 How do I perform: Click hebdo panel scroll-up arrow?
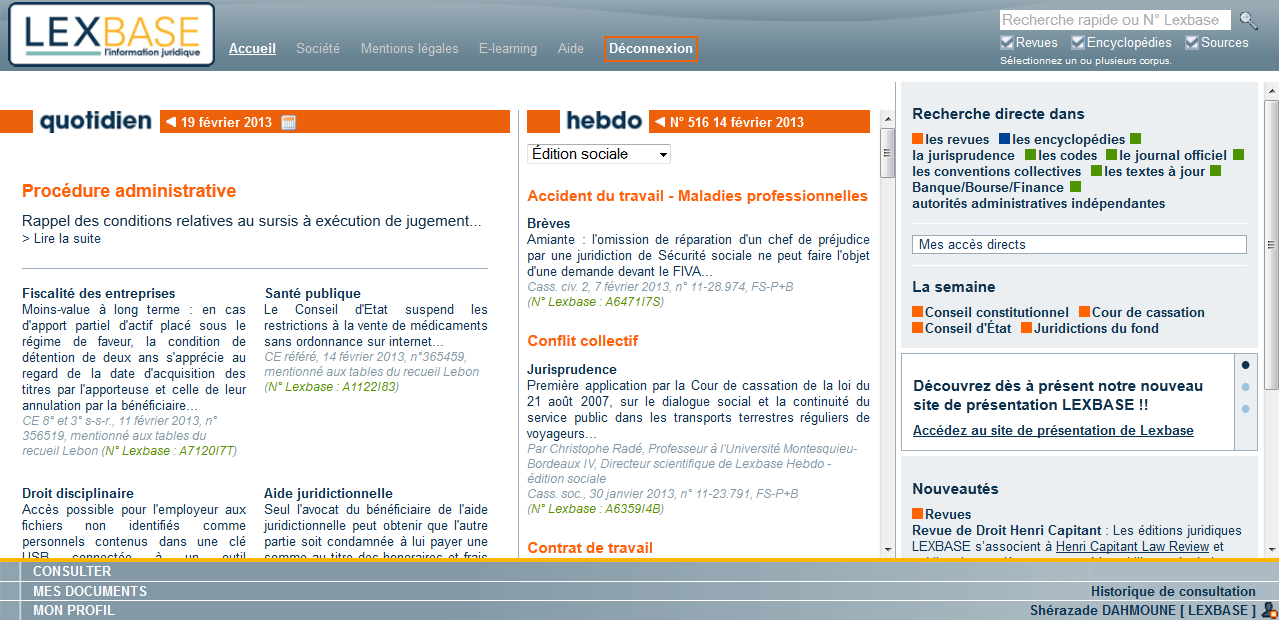pos(886,117)
